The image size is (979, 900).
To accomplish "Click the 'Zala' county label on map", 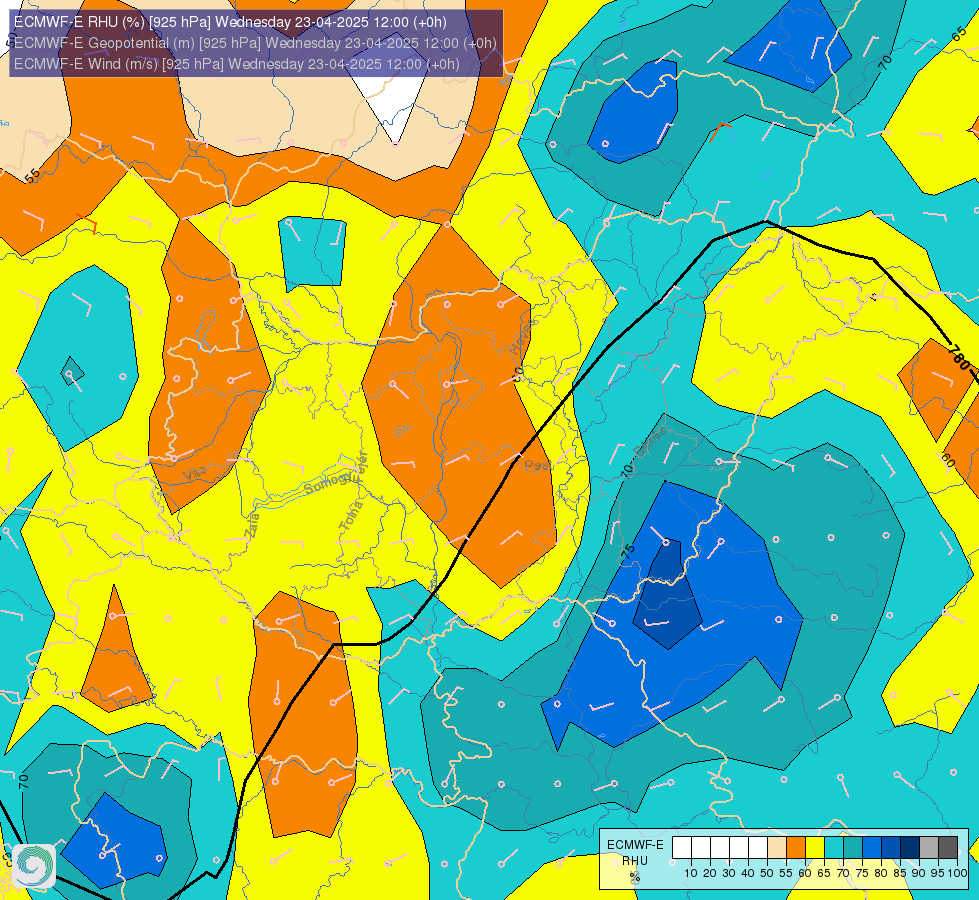I will pos(252,525).
